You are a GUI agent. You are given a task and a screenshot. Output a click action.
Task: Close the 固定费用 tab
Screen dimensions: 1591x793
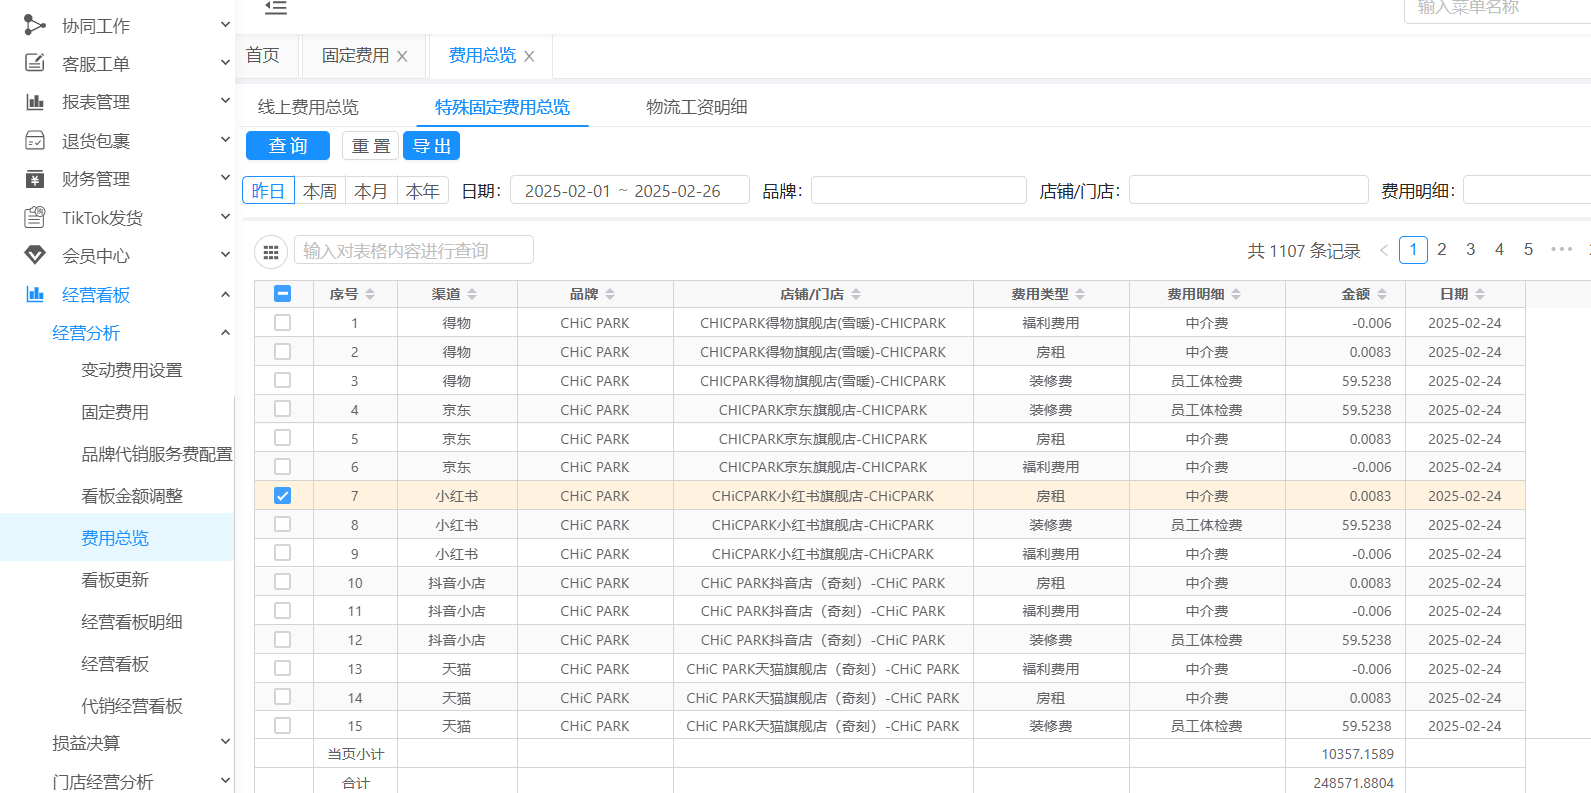tap(402, 57)
